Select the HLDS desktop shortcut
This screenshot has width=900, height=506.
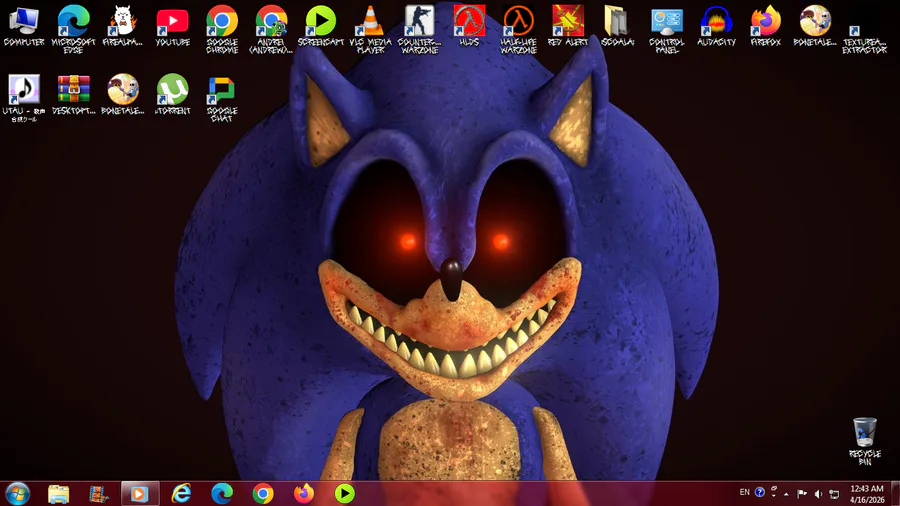point(469,26)
